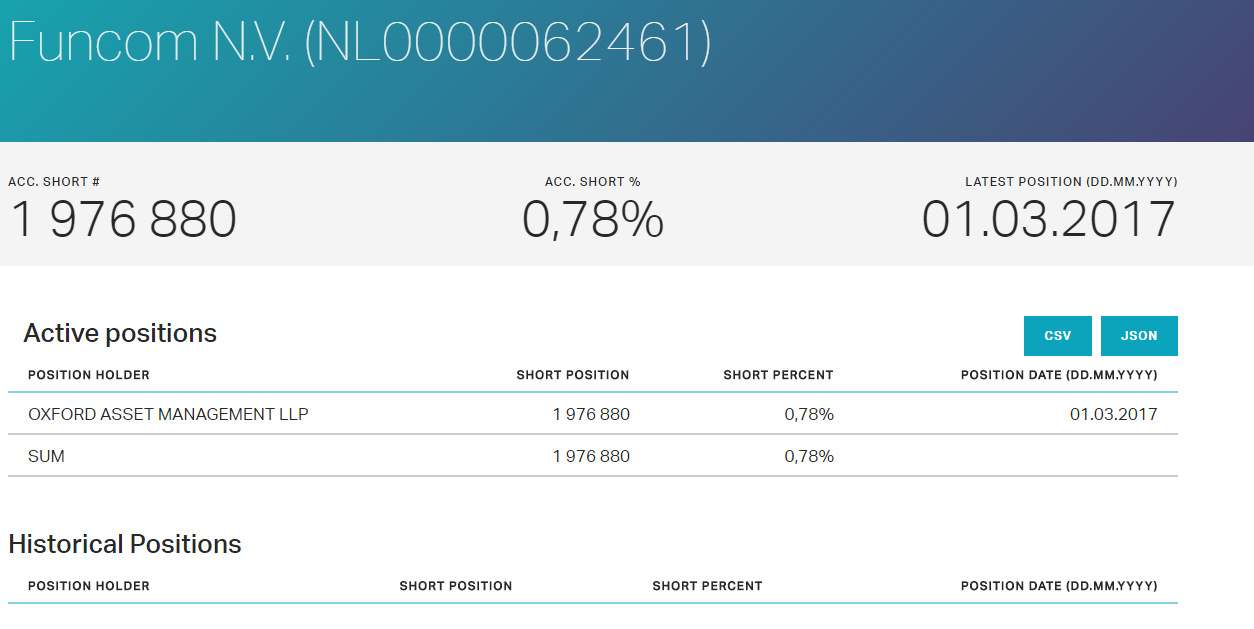1254x629 pixels.
Task: Click the large 0,78% accumulated short percent
Action: click(x=593, y=219)
